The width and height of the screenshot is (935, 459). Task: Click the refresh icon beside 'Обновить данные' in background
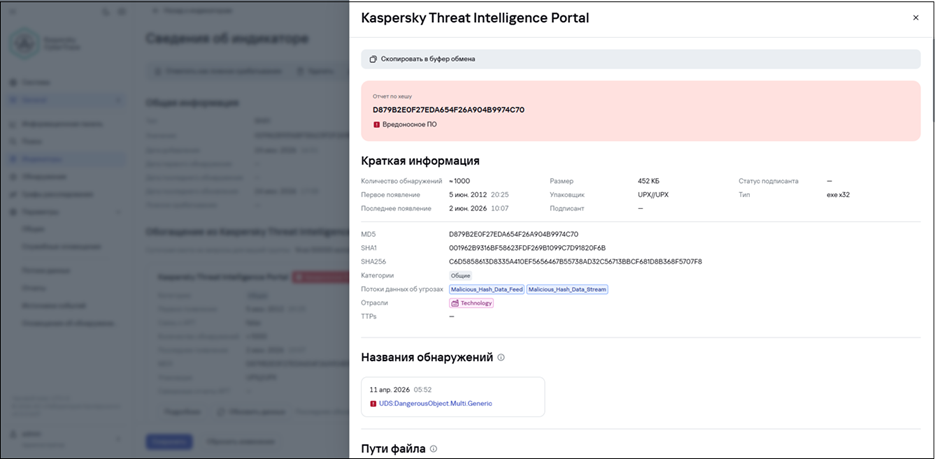(x=220, y=412)
